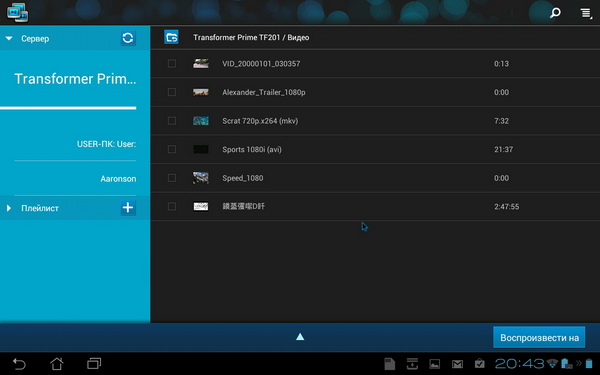Click the folder-up icon beside Transformer Prime TF201
The image size is (600, 375).
[x=171, y=37]
